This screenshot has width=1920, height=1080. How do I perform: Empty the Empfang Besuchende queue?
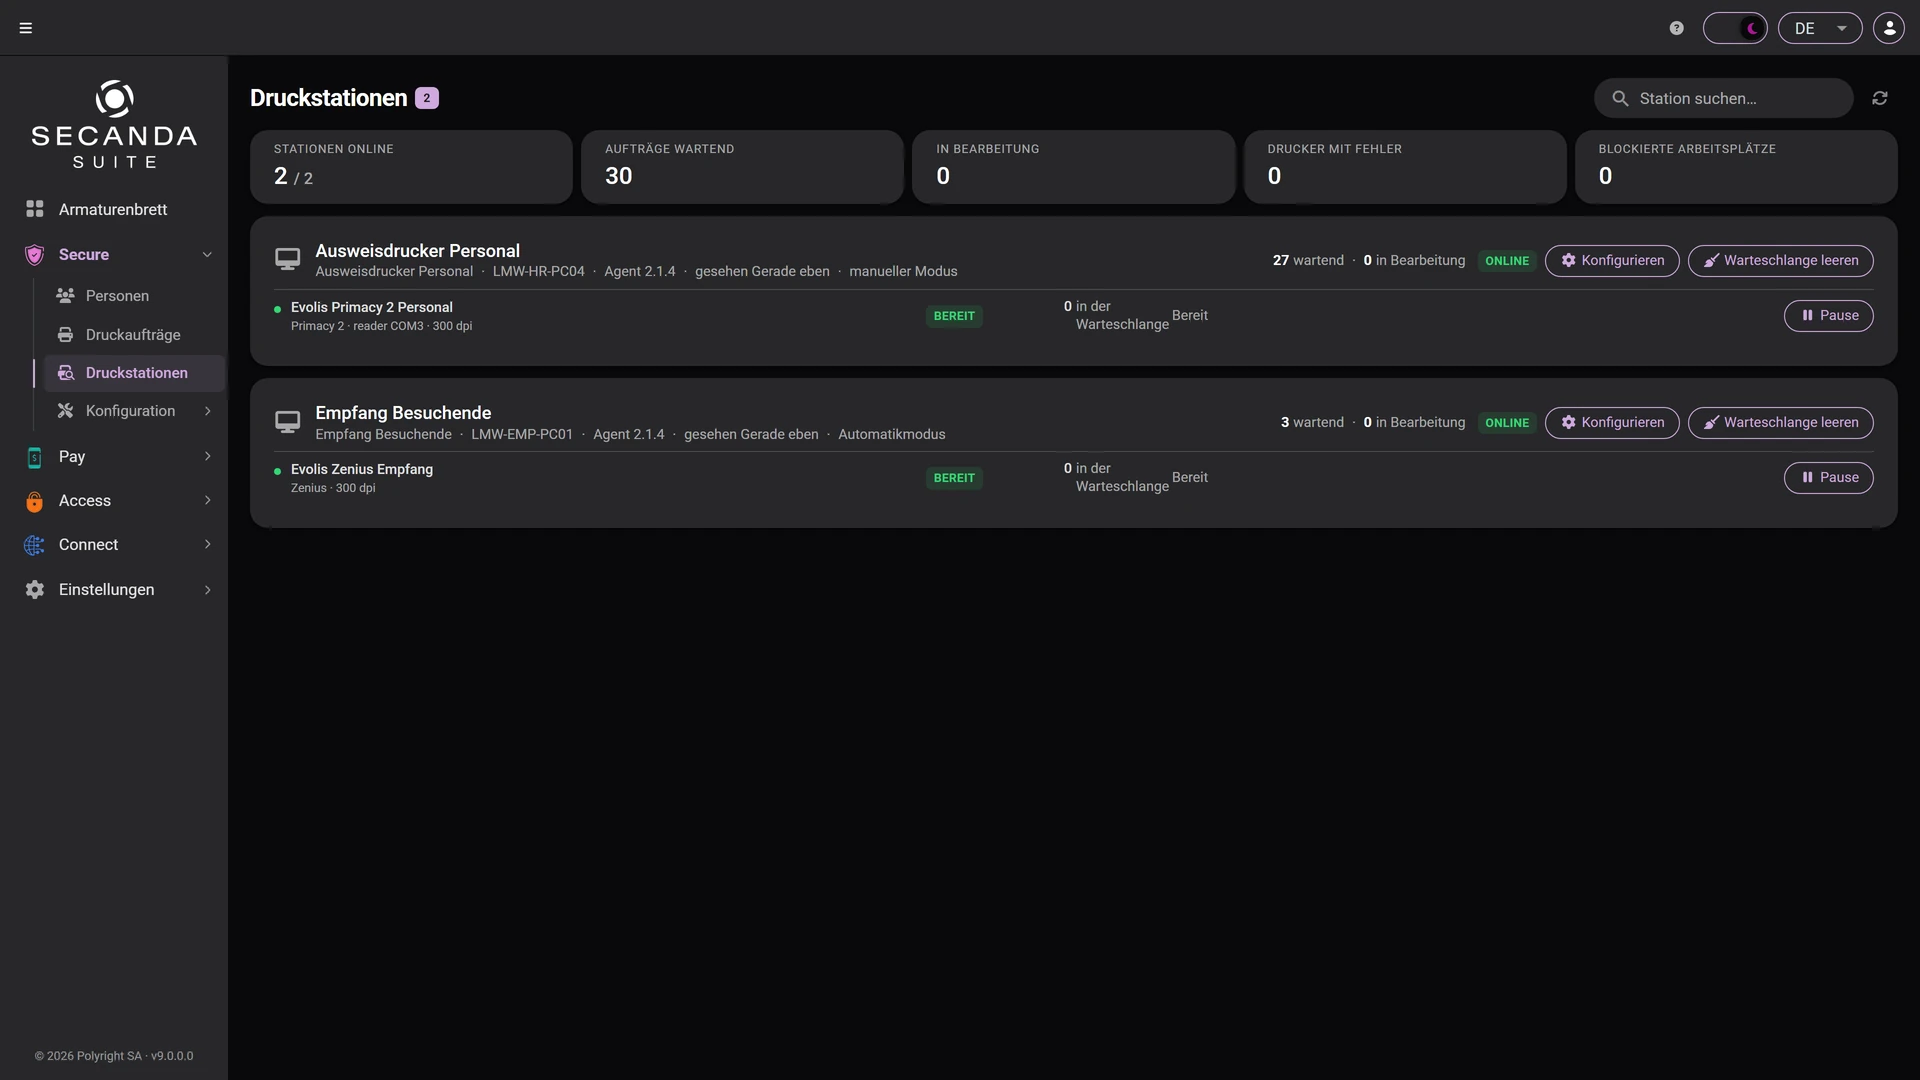[1780, 423]
